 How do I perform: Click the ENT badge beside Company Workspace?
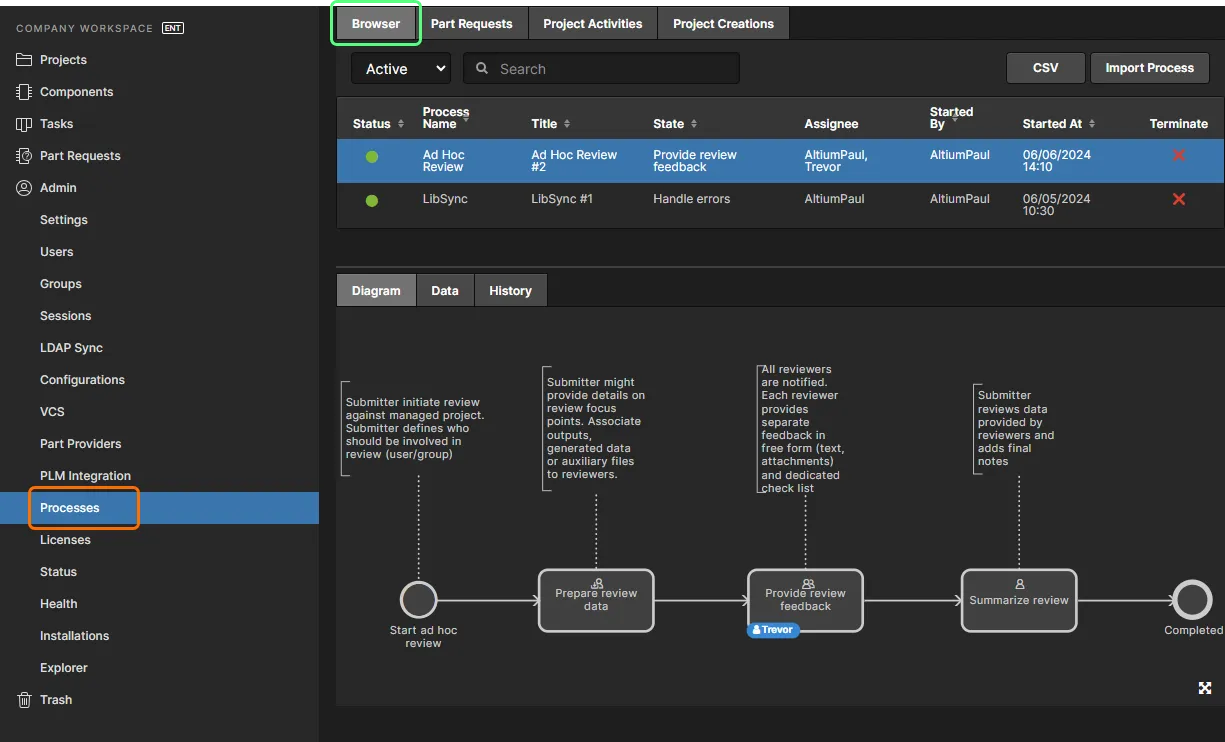pyautogui.click(x=173, y=28)
